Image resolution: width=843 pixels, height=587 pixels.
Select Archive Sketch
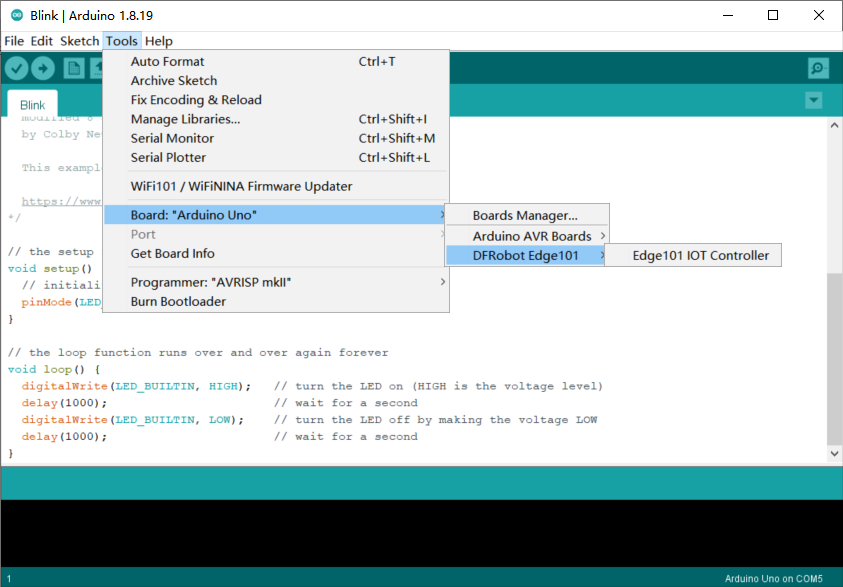[276, 81]
